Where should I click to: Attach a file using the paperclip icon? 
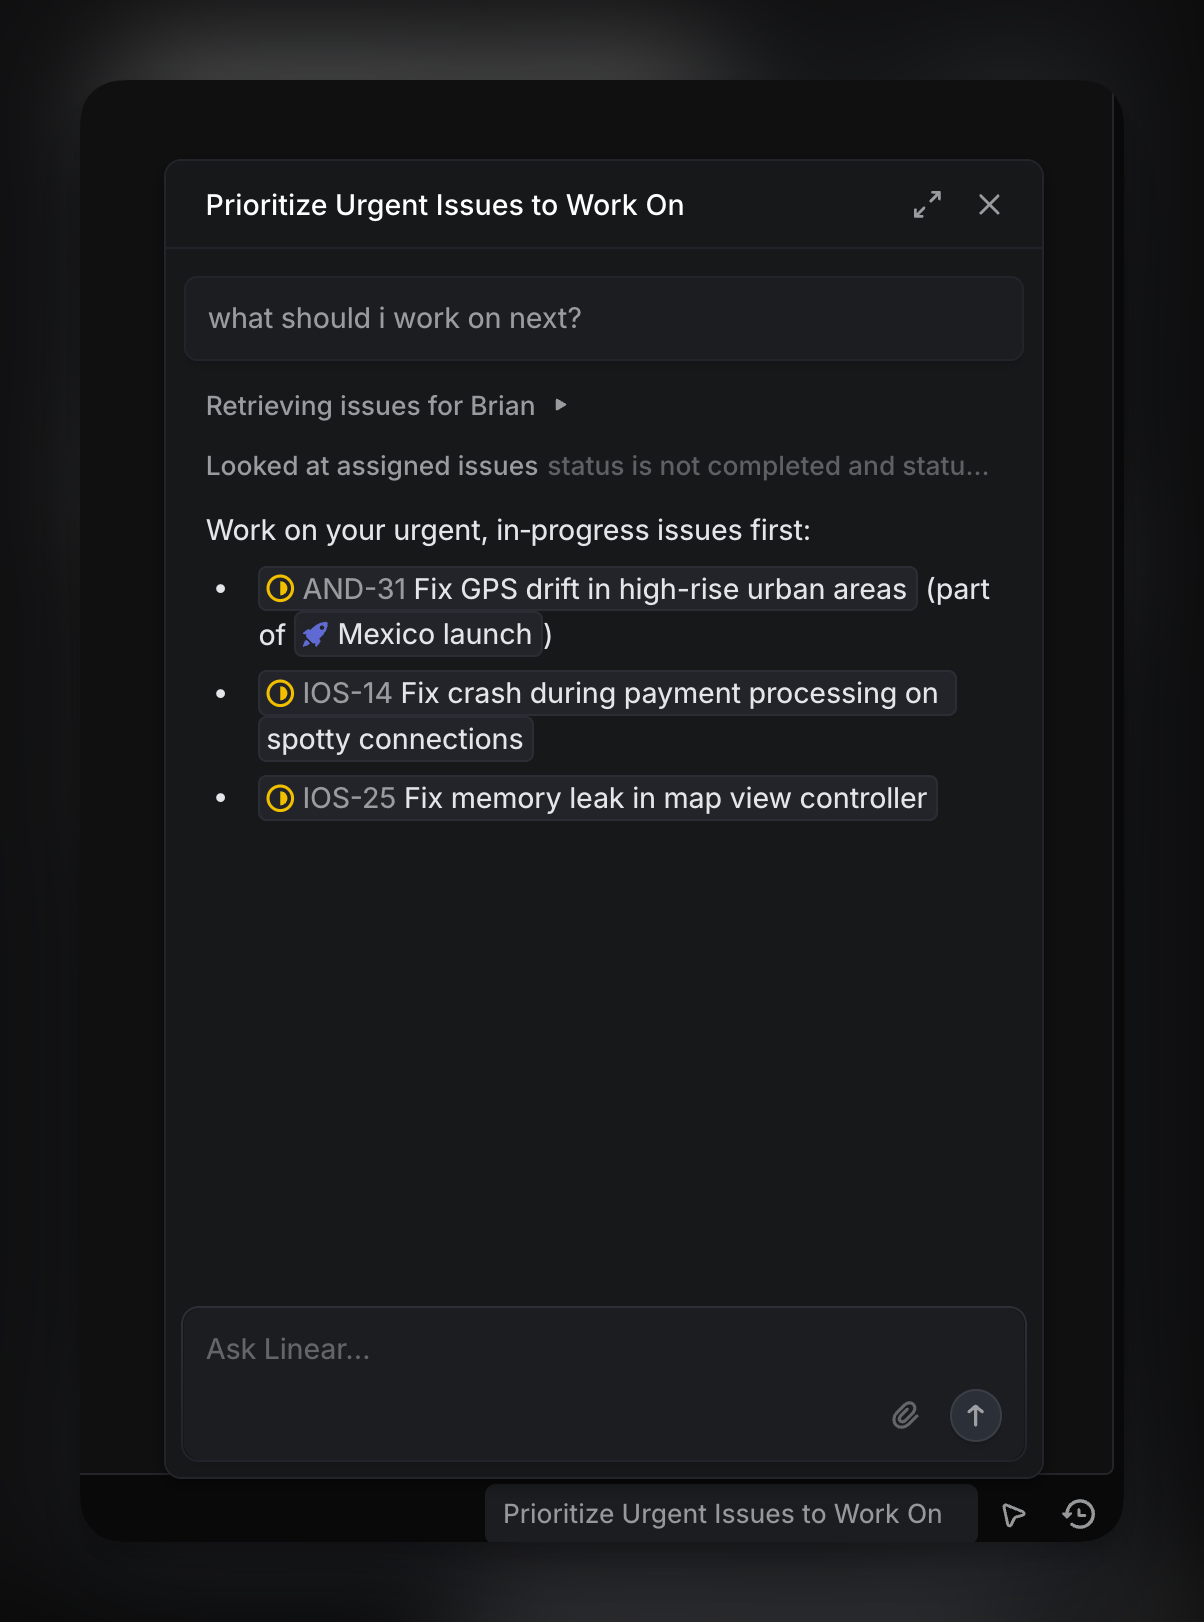pyautogui.click(x=905, y=1415)
